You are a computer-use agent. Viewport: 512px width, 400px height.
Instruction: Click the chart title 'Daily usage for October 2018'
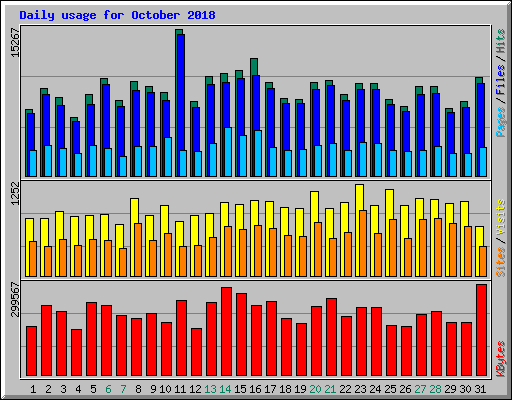click(117, 15)
